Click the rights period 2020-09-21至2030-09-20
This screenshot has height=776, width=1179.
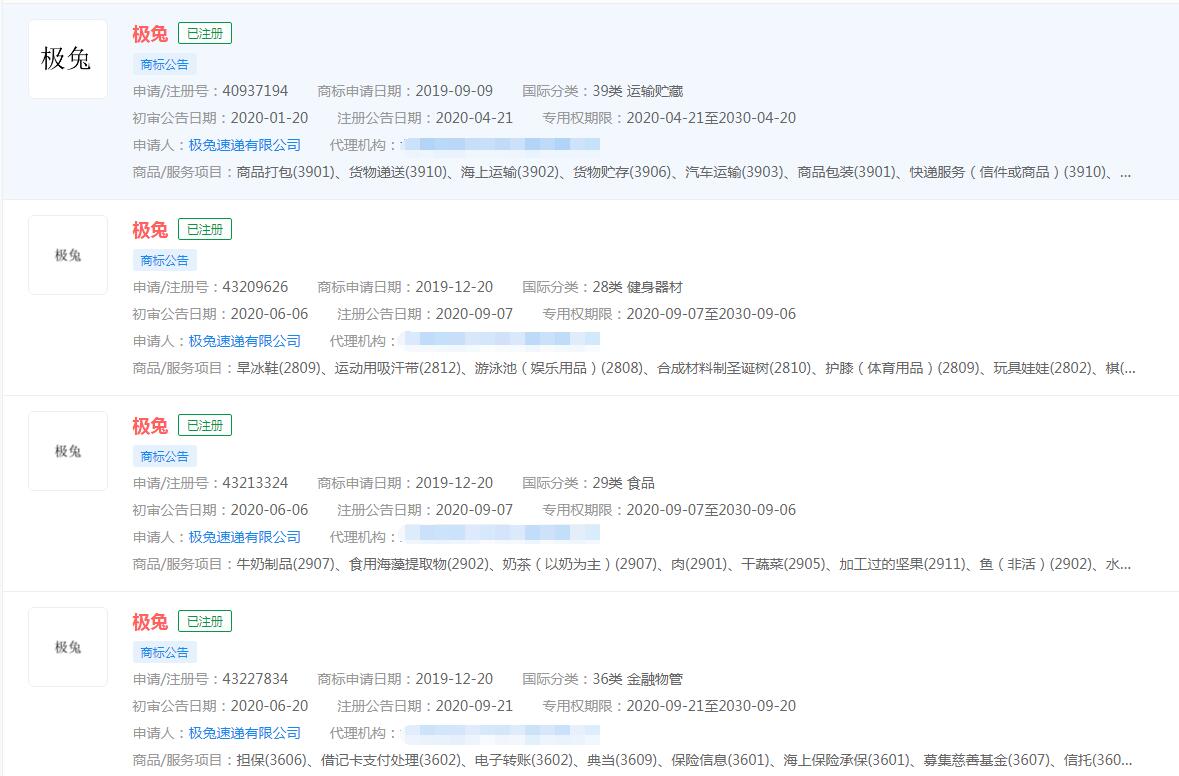point(711,706)
